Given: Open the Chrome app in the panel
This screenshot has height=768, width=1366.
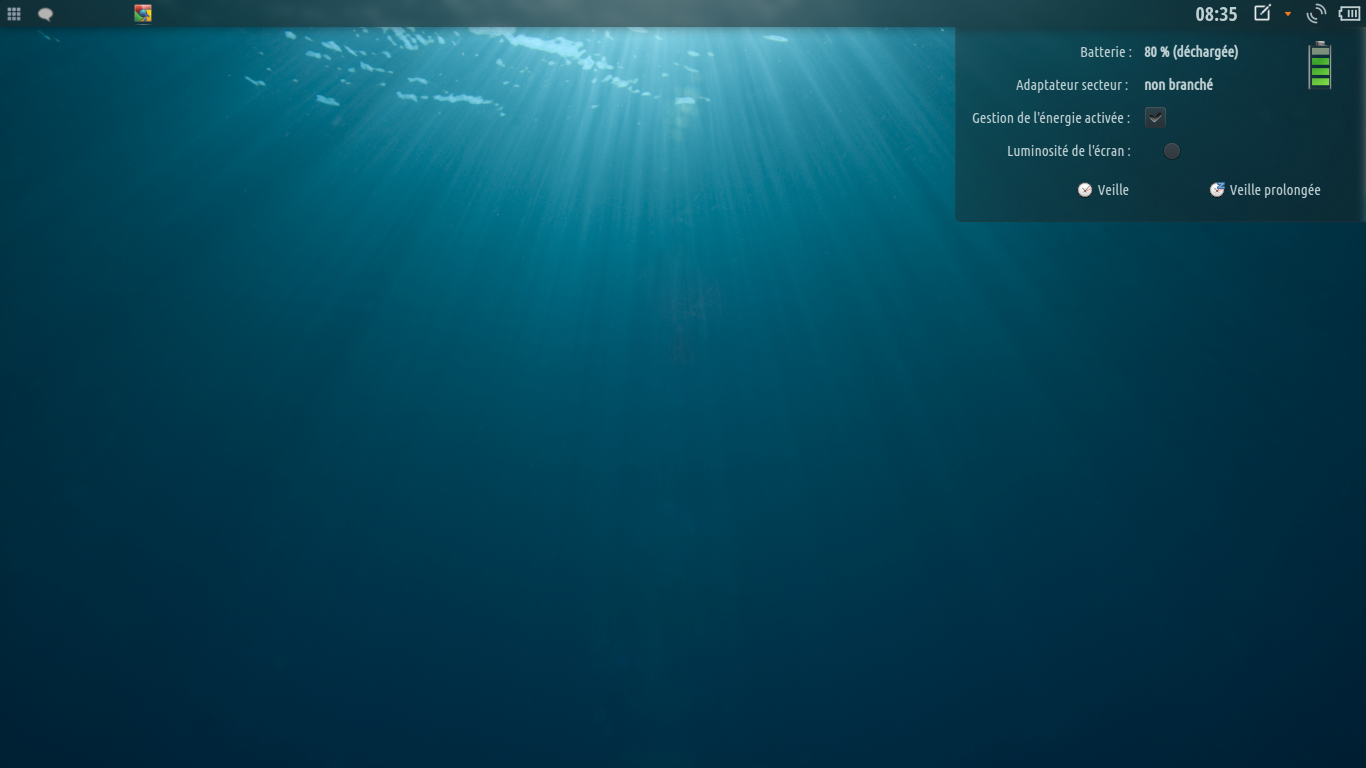Looking at the screenshot, I should [143, 14].
